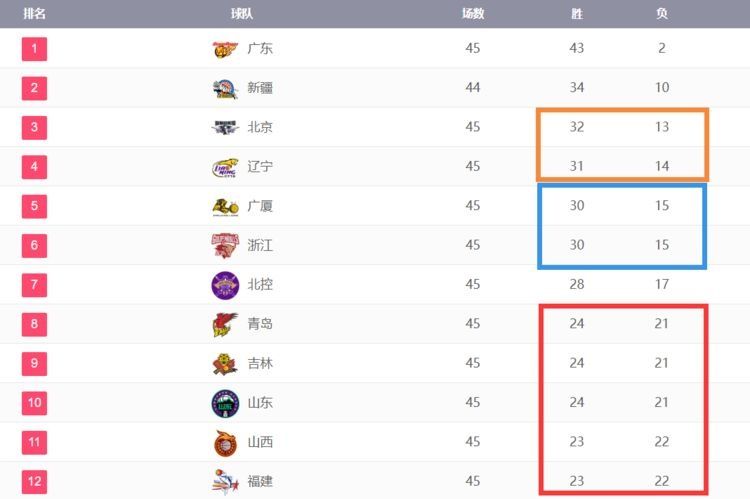Click the pink rank 12 badge
This screenshot has height=499, width=750.
(x=34, y=481)
